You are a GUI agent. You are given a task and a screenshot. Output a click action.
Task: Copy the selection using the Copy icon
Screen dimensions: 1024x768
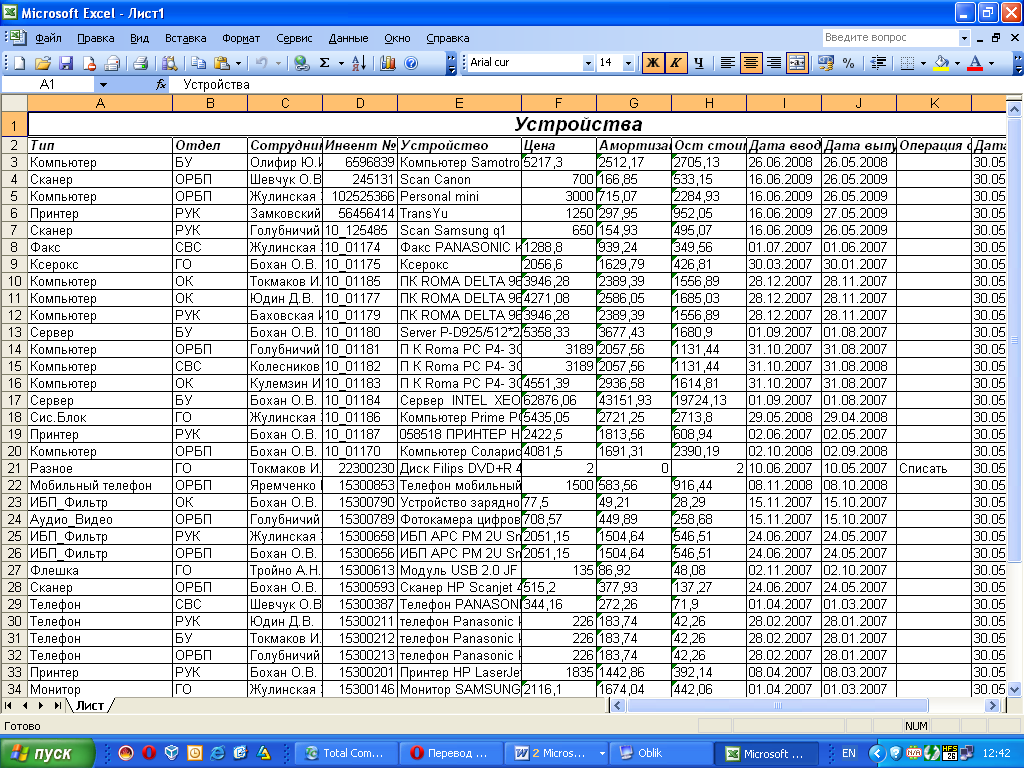(198, 63)
